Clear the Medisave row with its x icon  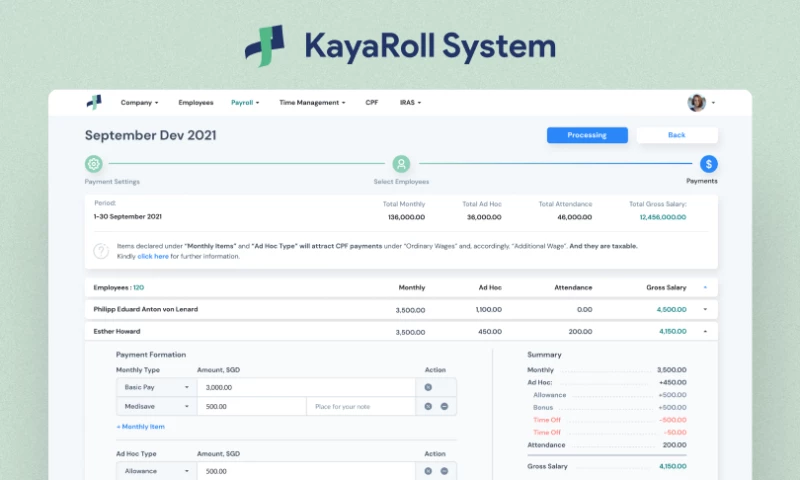tap(428, 407)
